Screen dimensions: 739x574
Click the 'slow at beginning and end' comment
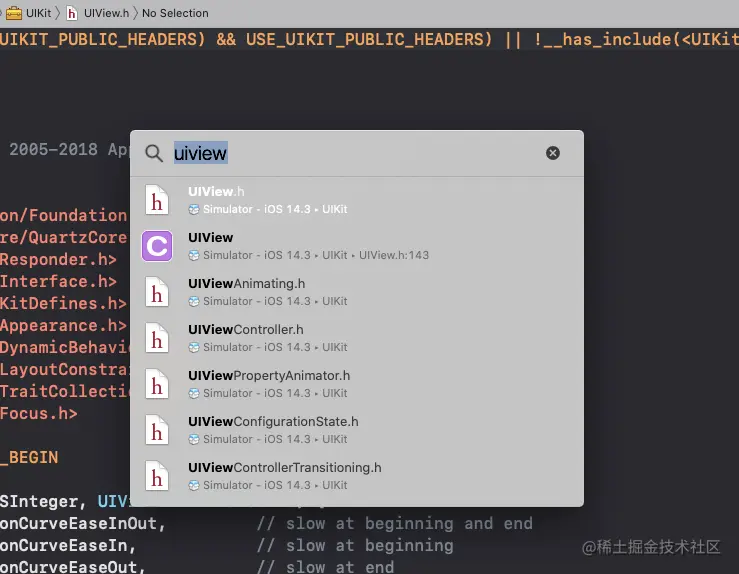(394, 524)
